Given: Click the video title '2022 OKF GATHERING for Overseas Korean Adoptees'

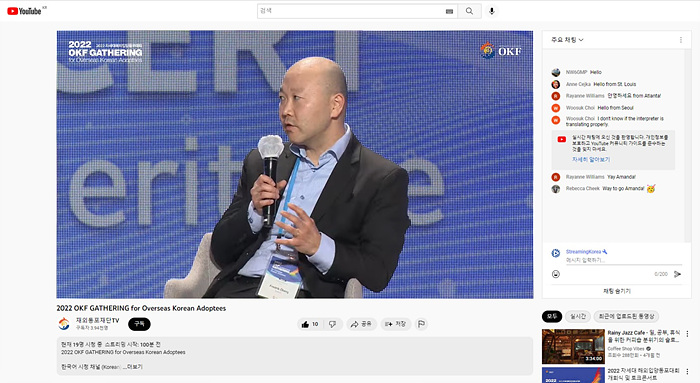Looking at the screenshot, I should click(x=141, y=308).
